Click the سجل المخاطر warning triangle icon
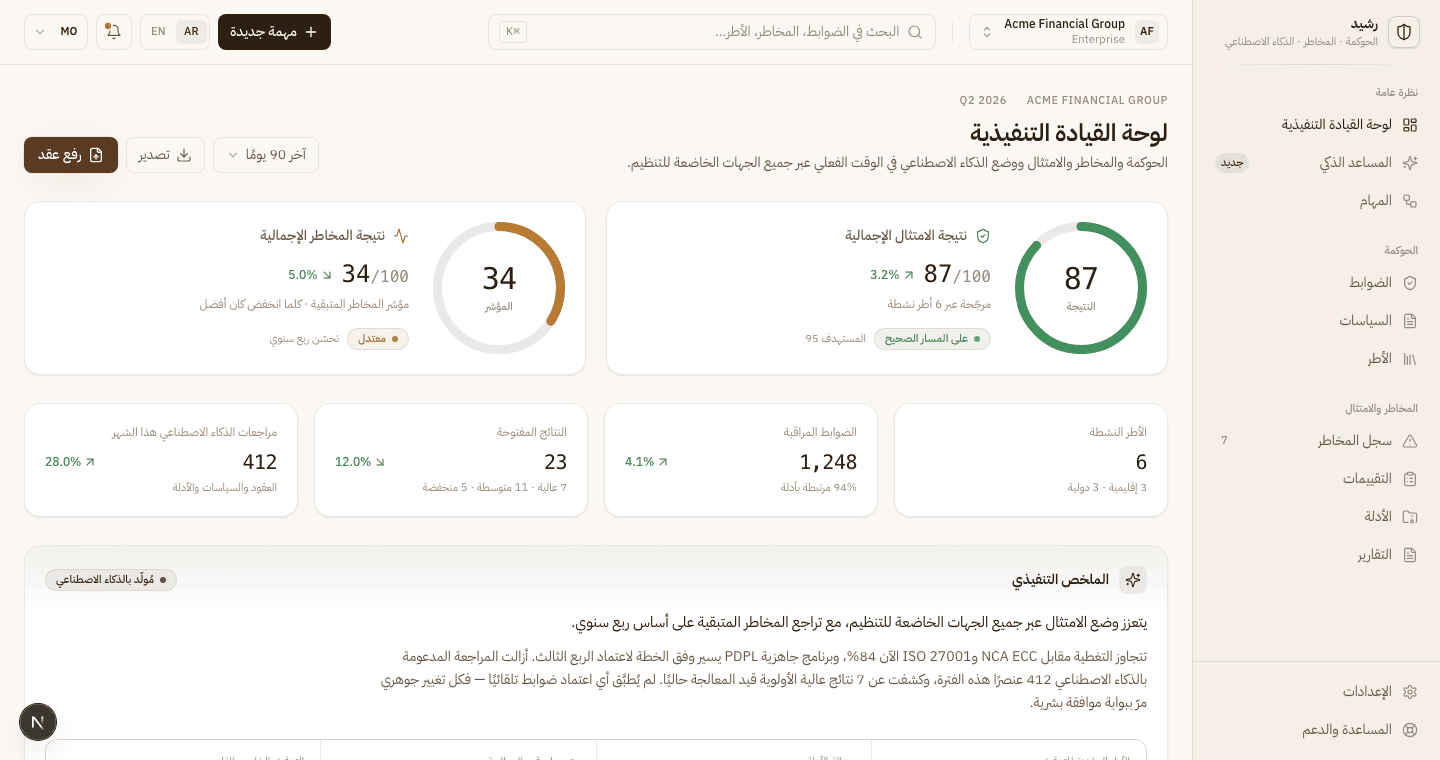The image size is (1440, 760). point(1410,441)
